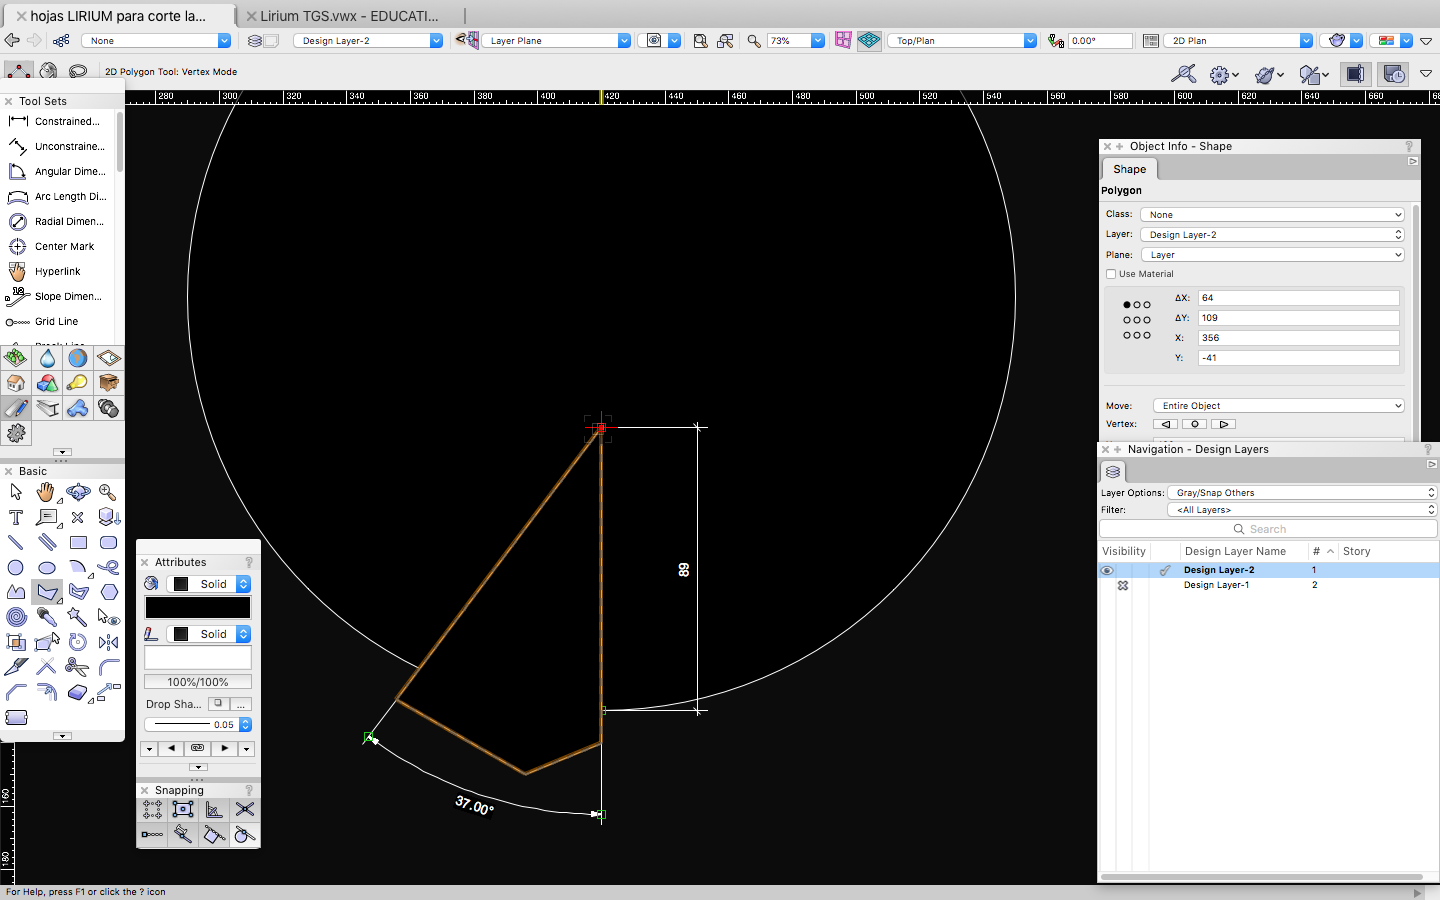Toggle visibility eye for Design Layer-2
1440x900 pixels.
coord(1106,570)
